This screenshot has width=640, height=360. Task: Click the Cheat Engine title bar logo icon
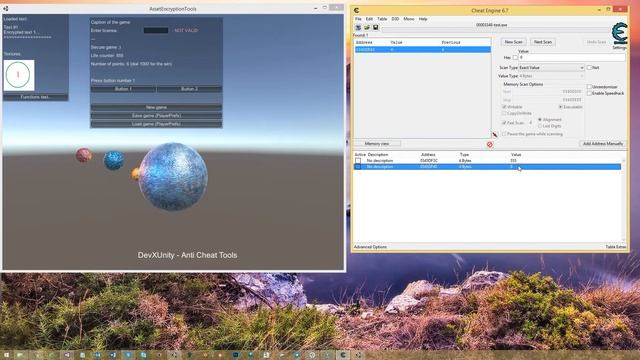tap(356, 10)
